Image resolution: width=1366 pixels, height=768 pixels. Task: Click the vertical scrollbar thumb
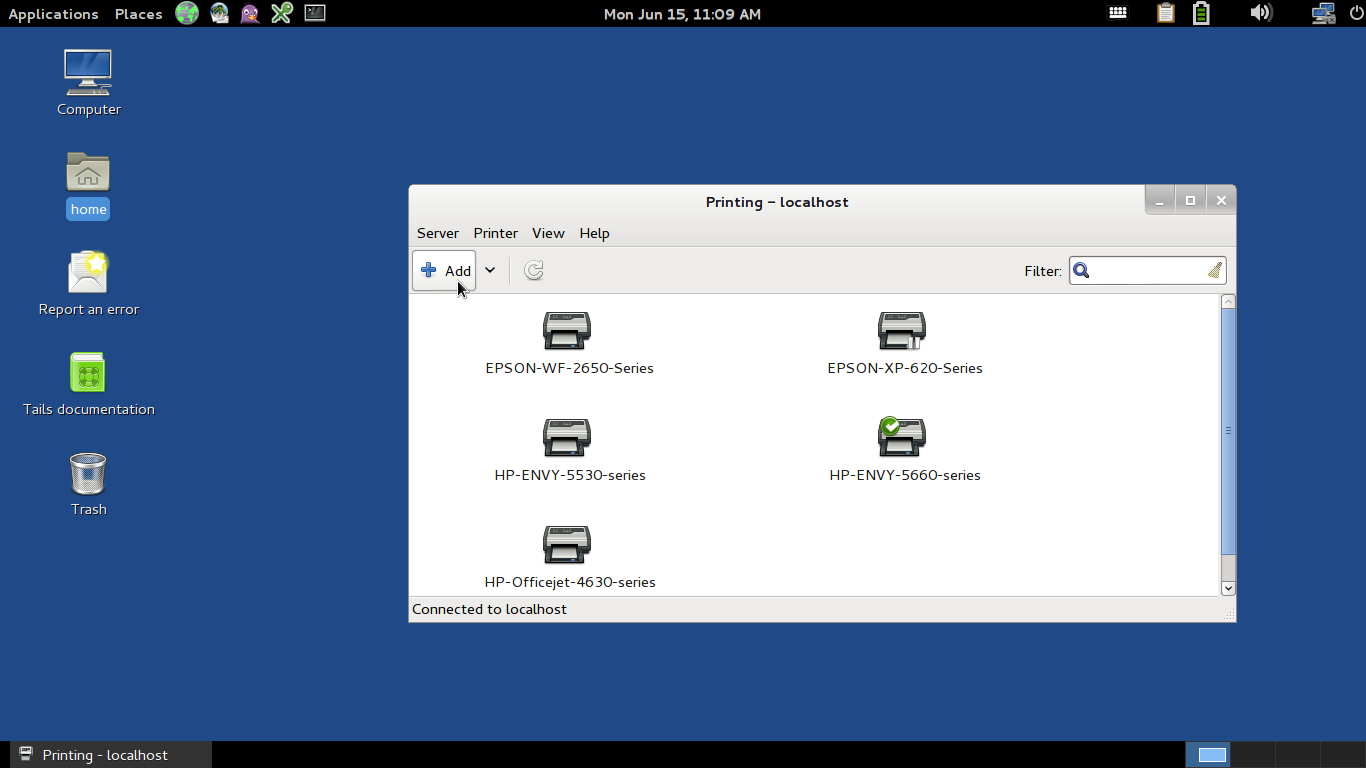coord(1229,432)
